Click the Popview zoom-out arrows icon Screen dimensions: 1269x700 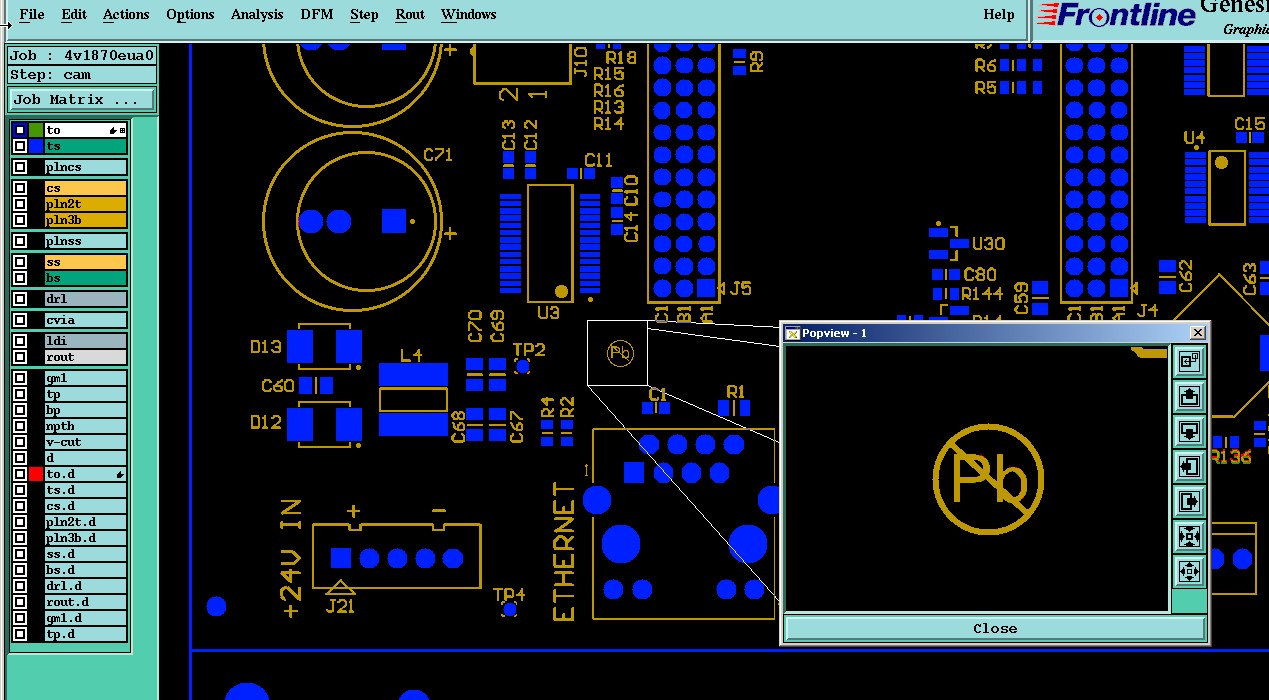point(1189,572)
